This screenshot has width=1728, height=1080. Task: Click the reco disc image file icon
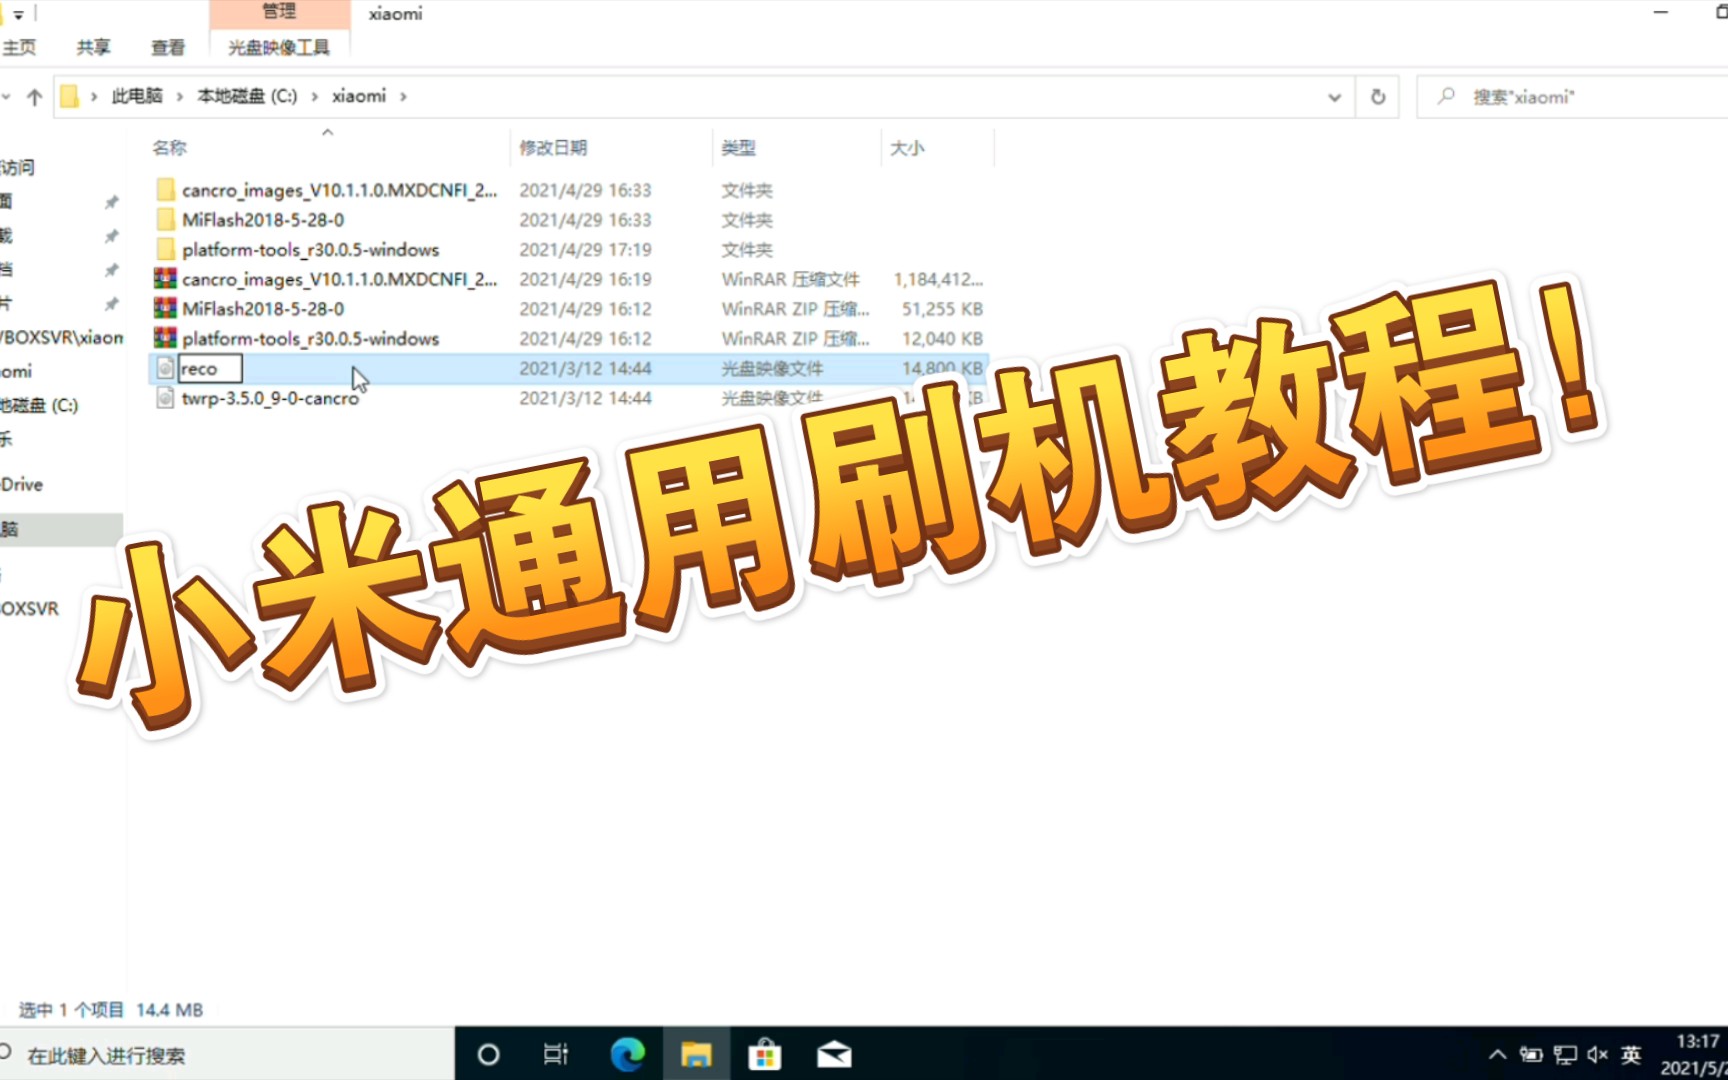point(166,368)
